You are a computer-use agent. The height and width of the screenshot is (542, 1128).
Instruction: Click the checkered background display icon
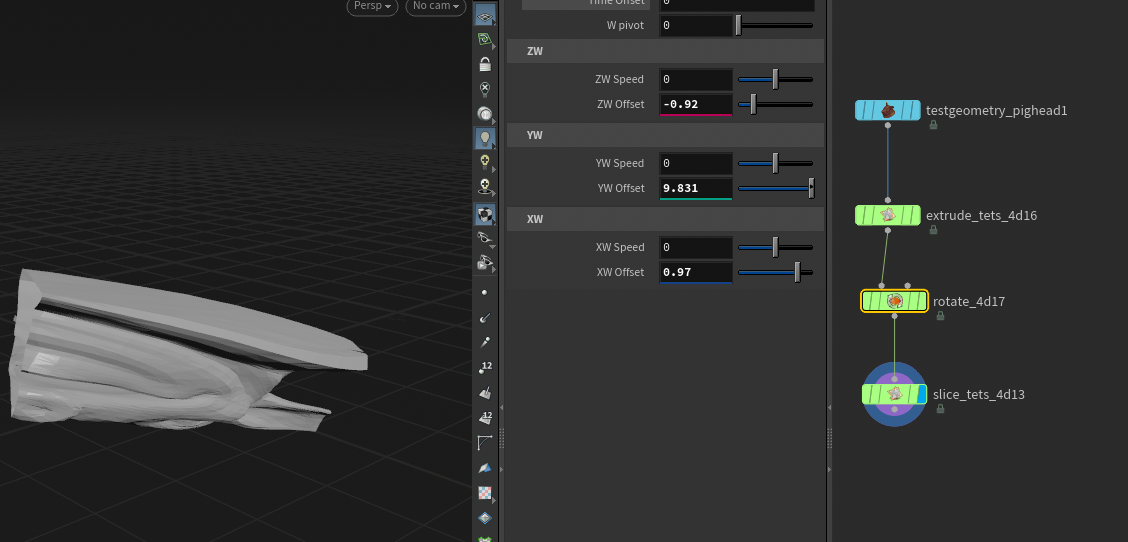485,493
